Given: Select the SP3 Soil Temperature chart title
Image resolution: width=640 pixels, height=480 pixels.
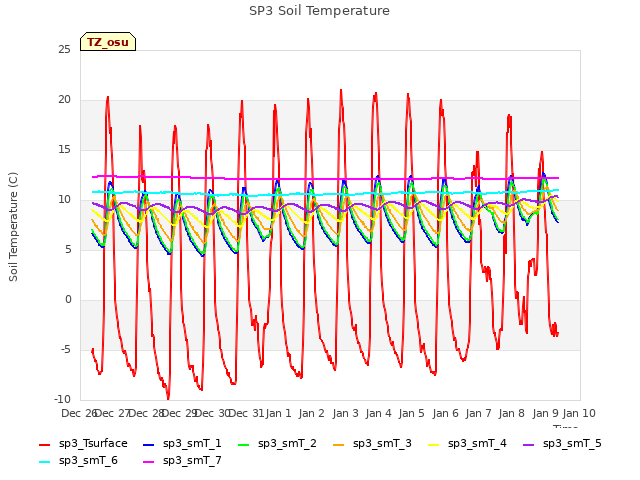Looking at the screenshot, I should coord(319,11).
